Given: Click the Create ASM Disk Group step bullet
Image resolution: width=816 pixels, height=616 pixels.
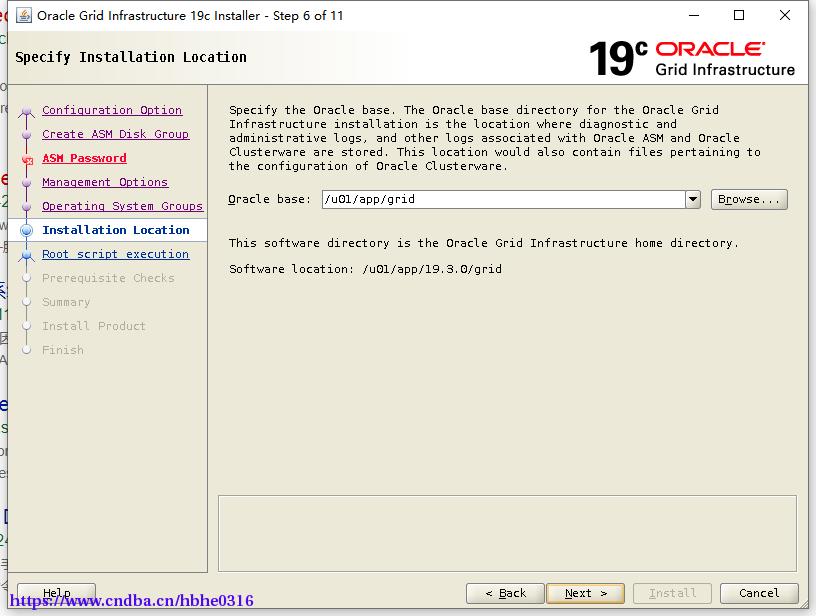Looking at the screenshot, I should [x=27, y=135].
